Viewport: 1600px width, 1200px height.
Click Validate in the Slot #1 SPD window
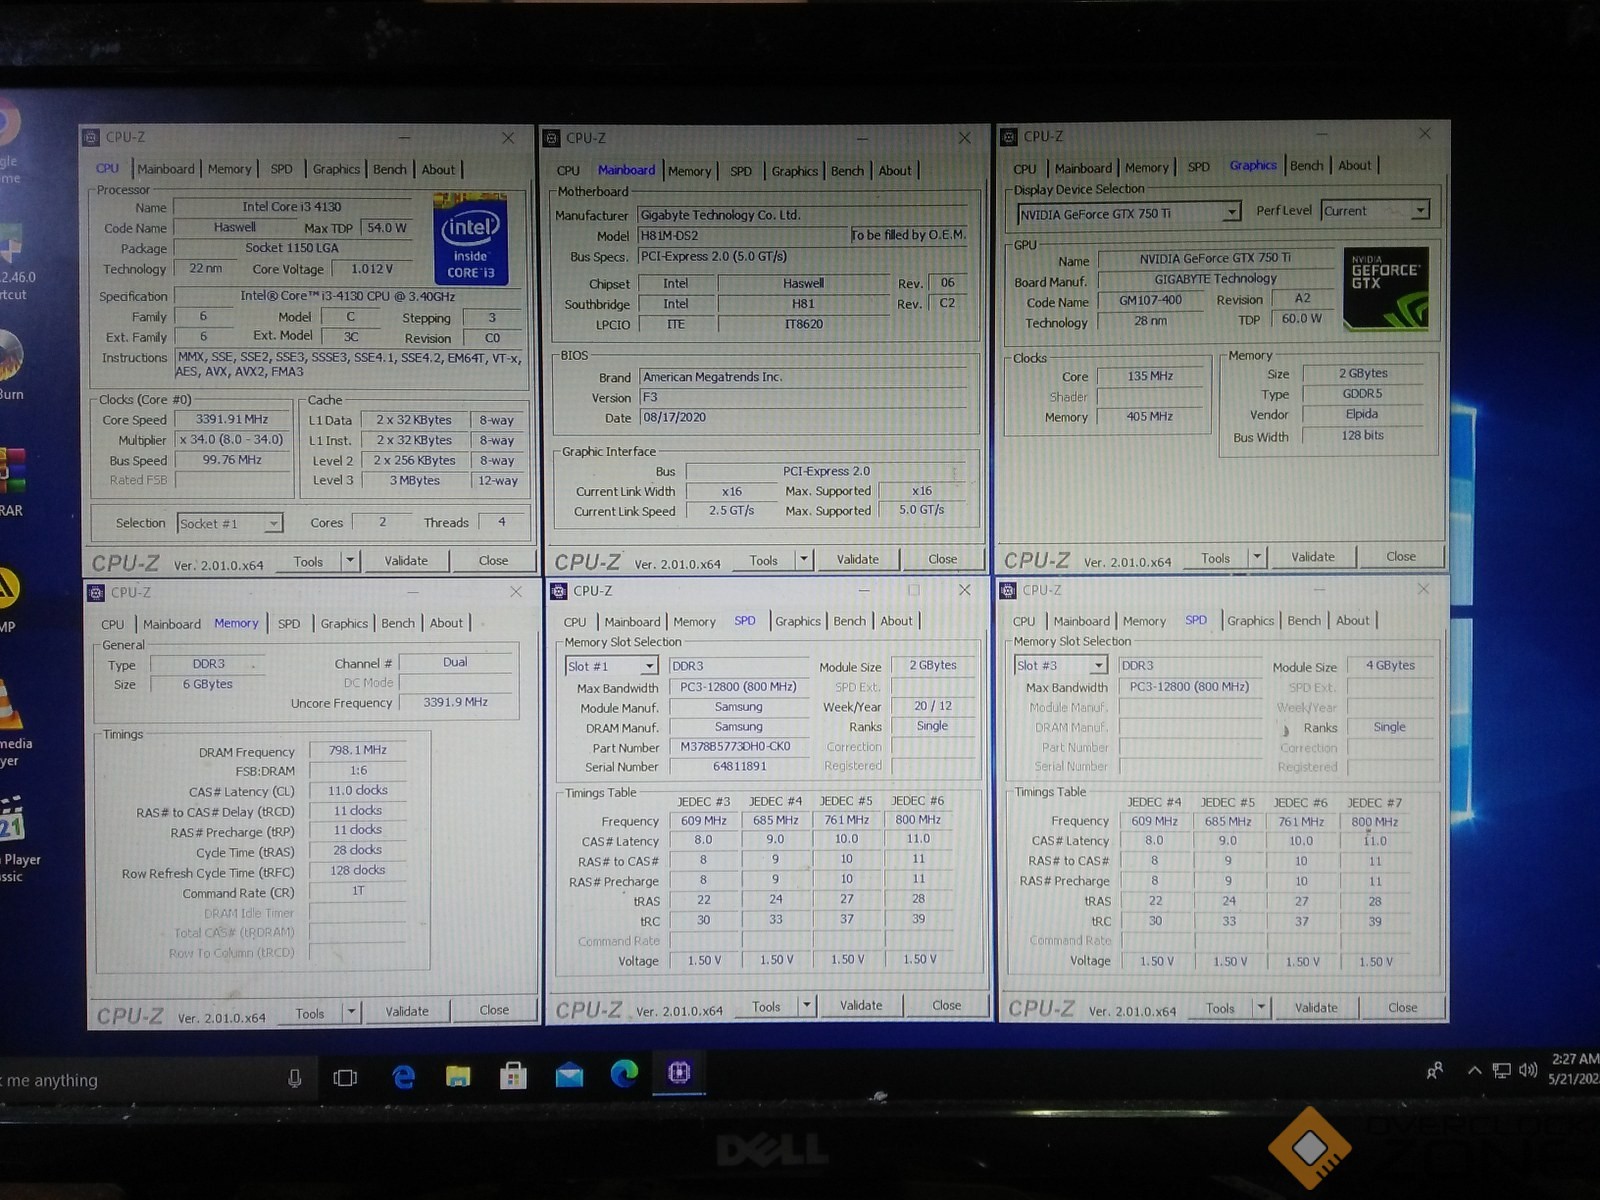860,1005
